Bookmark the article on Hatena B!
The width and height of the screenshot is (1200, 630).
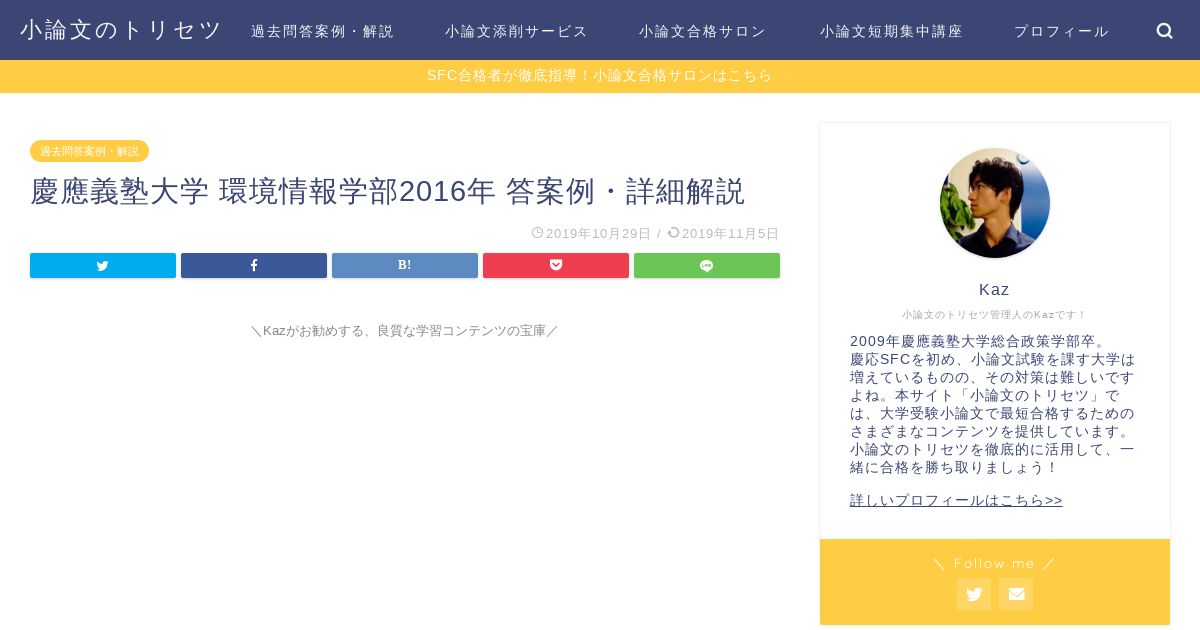point(405,265)
